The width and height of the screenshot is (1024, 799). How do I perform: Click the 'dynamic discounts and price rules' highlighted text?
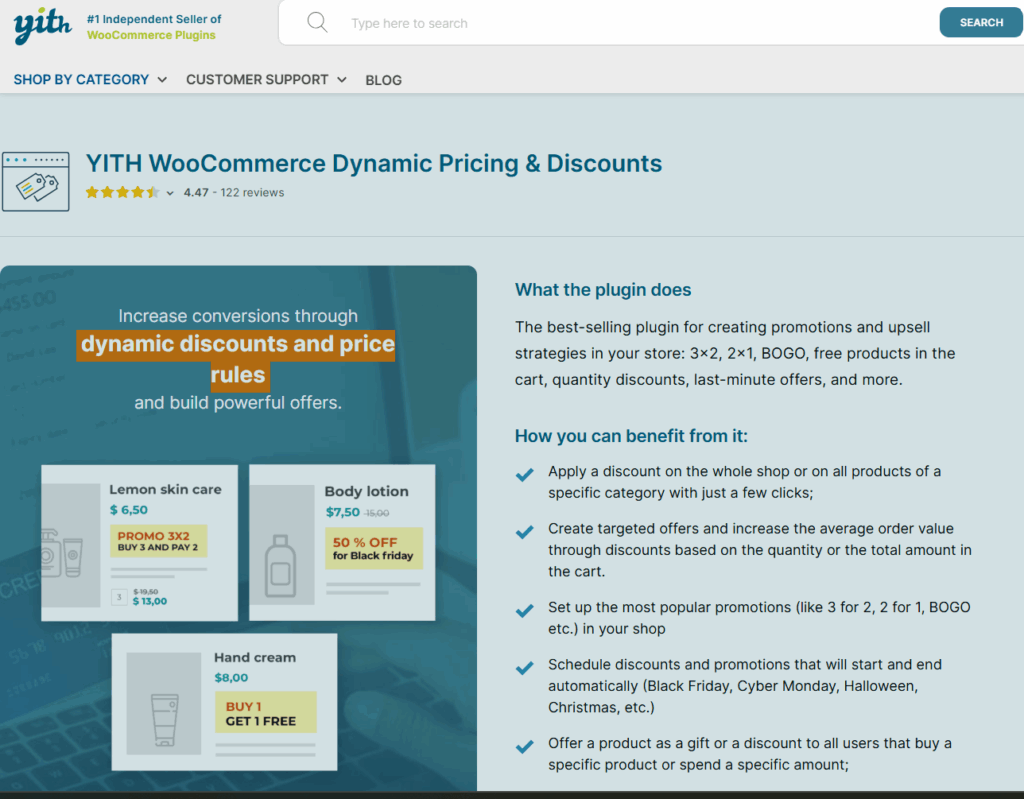[237, 359]
